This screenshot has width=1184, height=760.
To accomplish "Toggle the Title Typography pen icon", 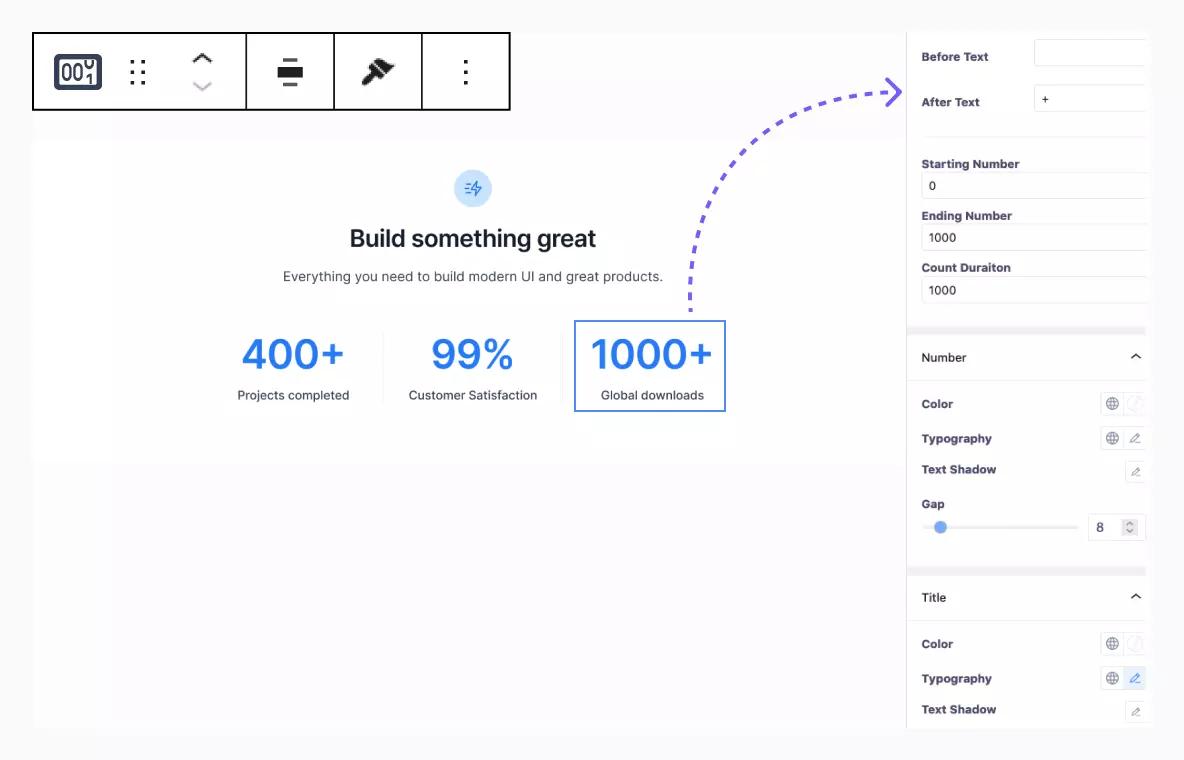I will tap(1135, 678).
